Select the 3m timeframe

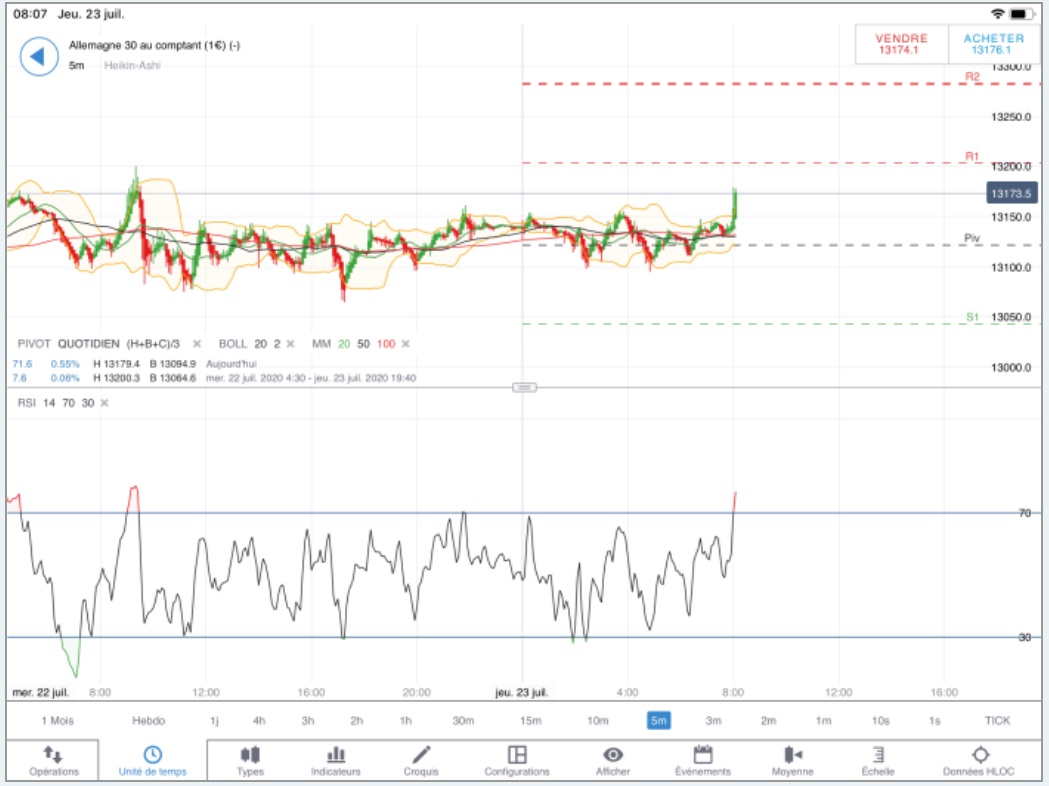(x=713, y=720)
